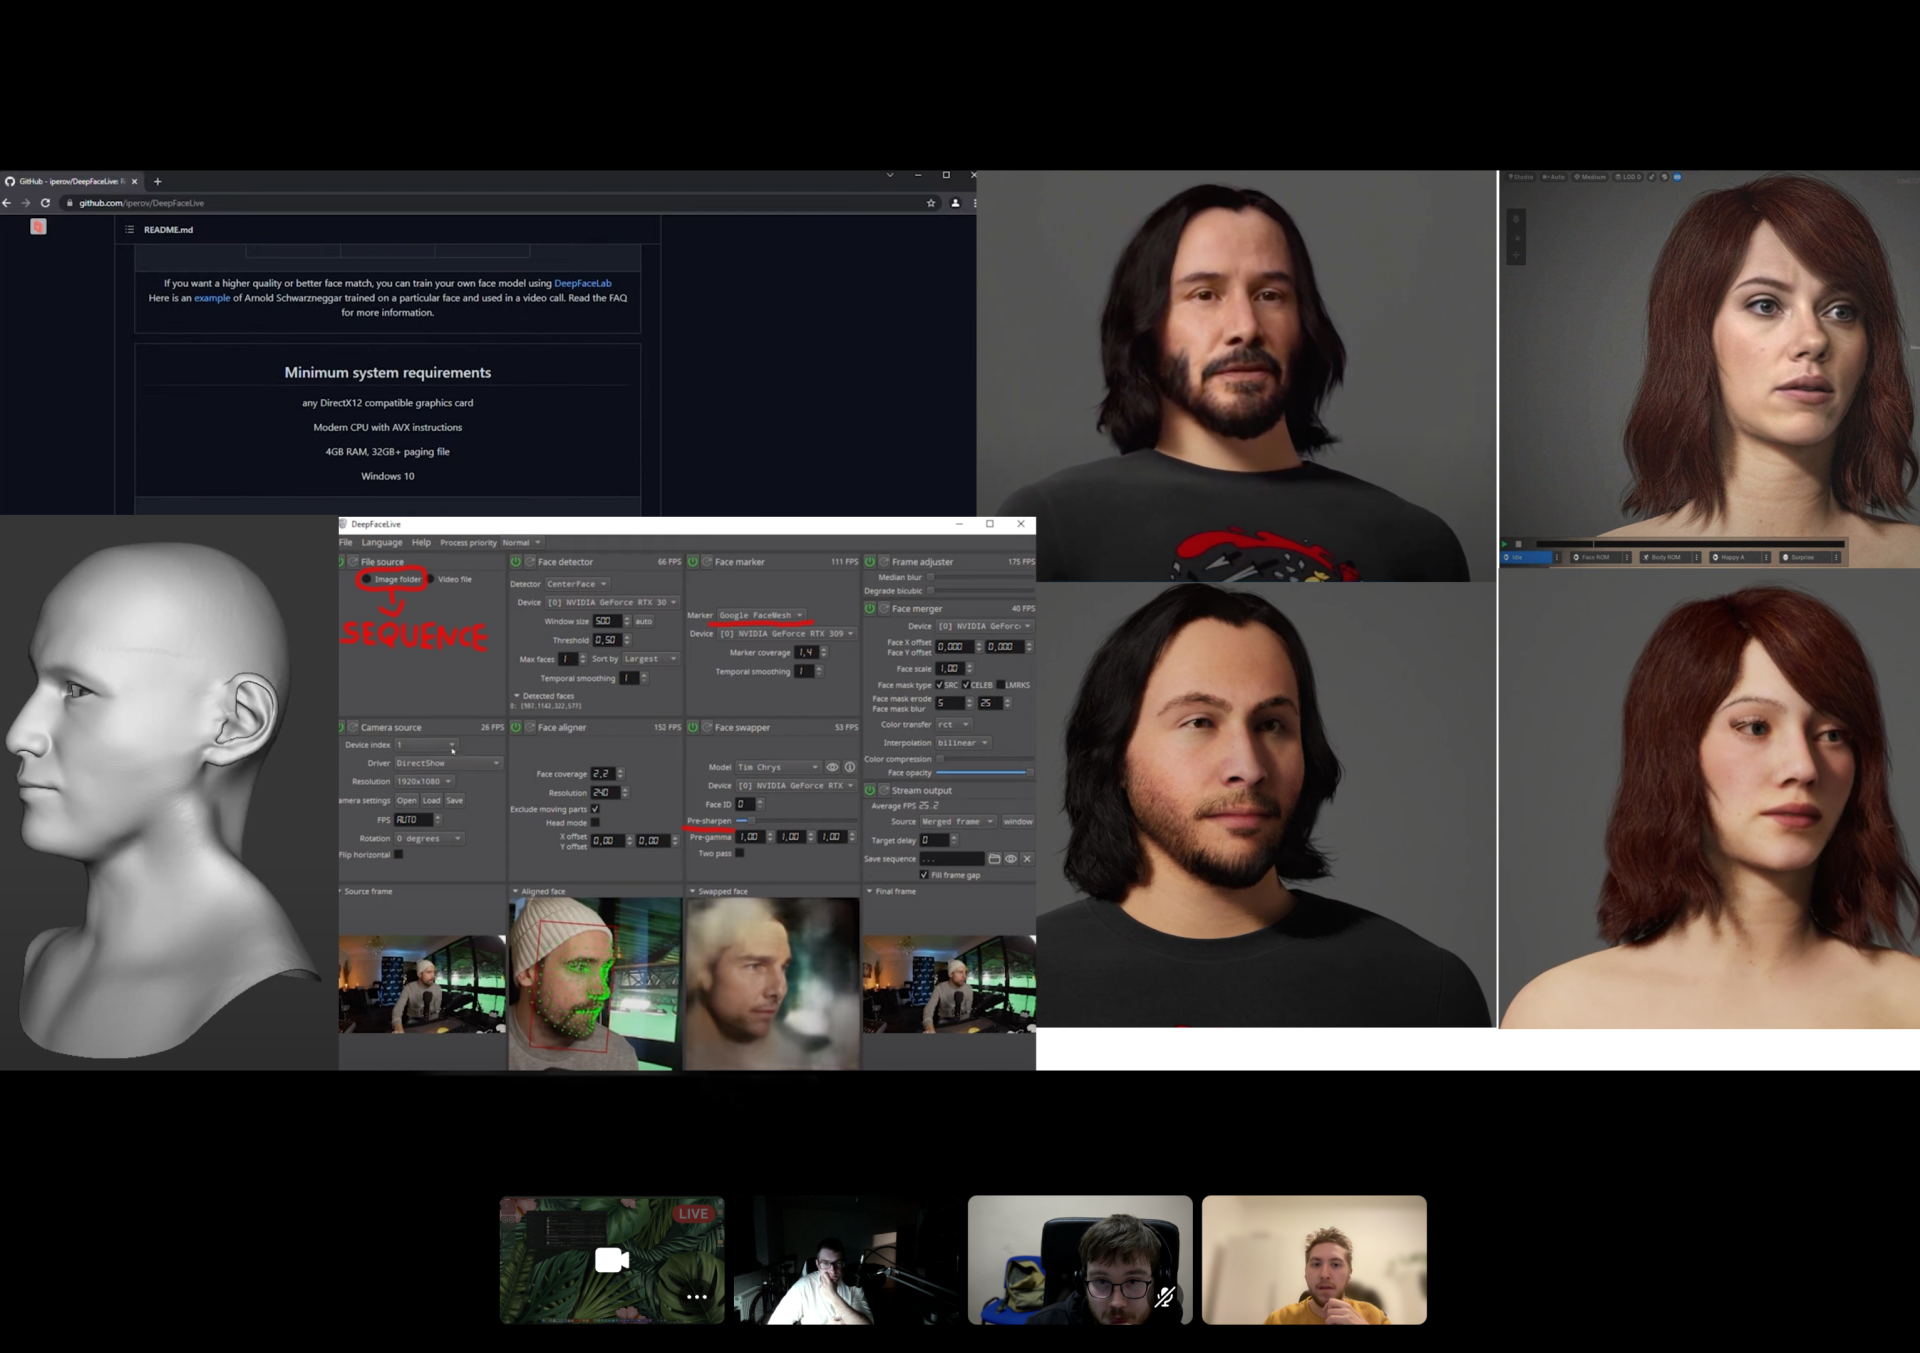This screenshot has width=1920, height=1353.
Task: Open Marker Google FaceMesh dropdown
Action: click(x=761, y=616)
